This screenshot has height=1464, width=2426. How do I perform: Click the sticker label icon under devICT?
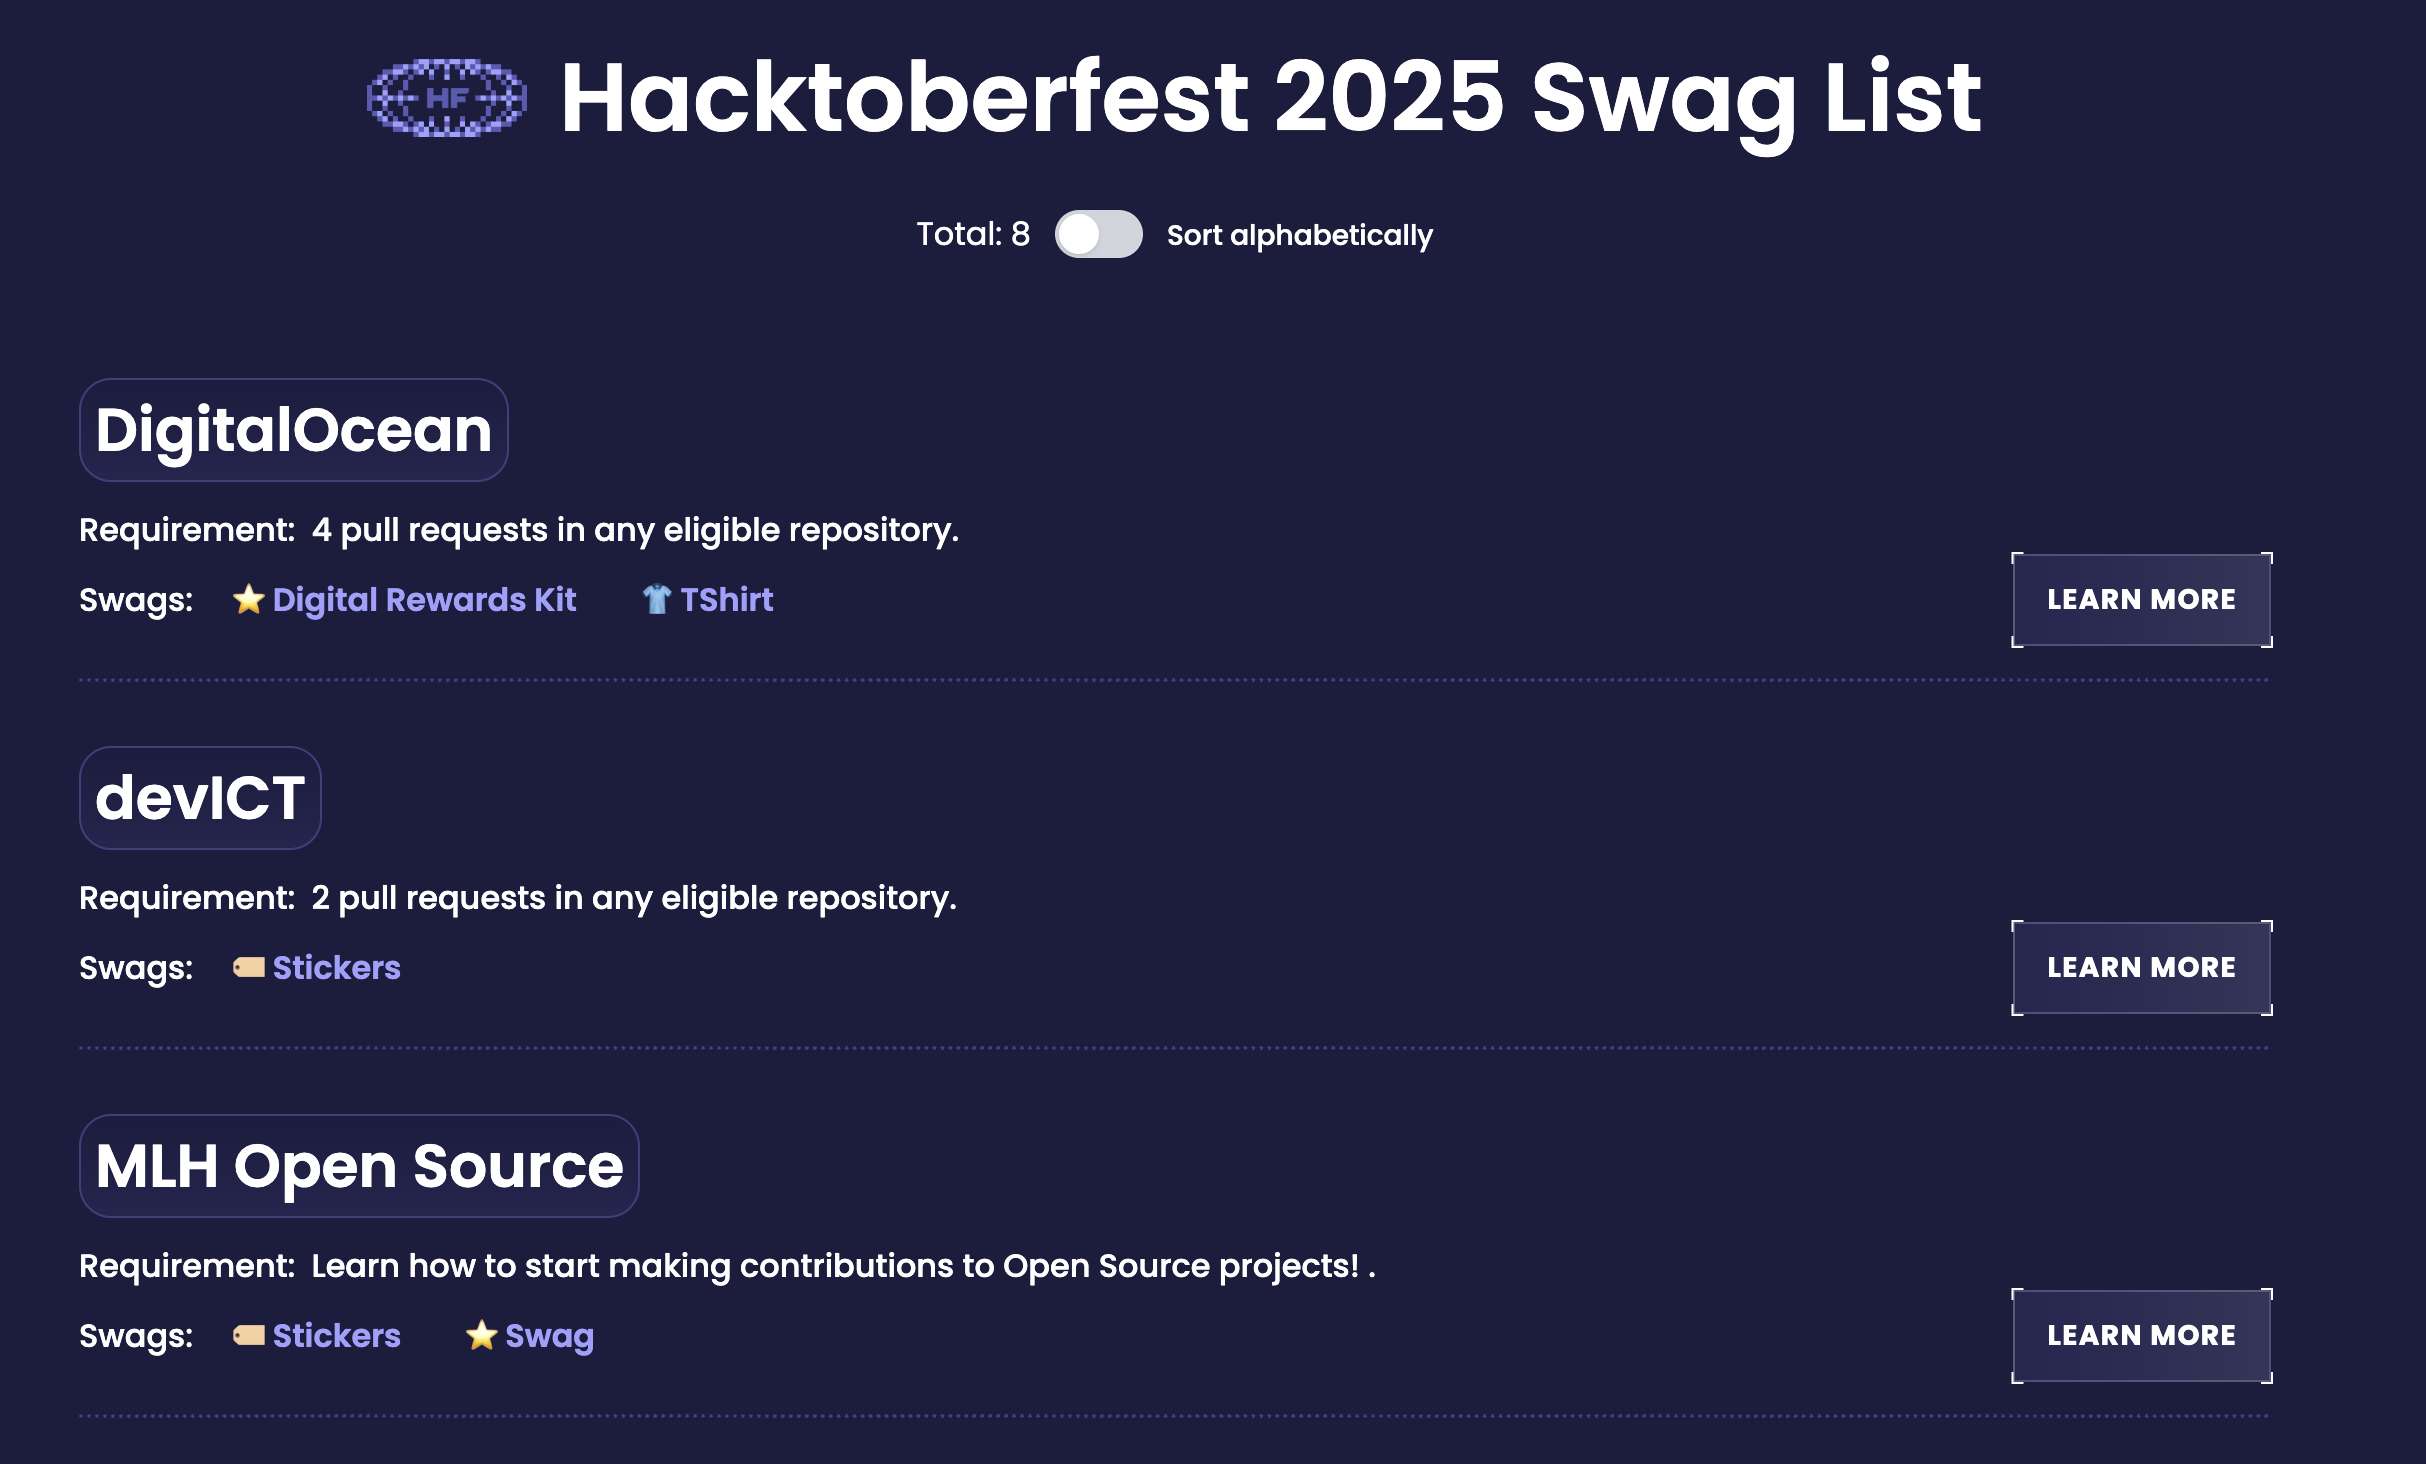(248, 968)
